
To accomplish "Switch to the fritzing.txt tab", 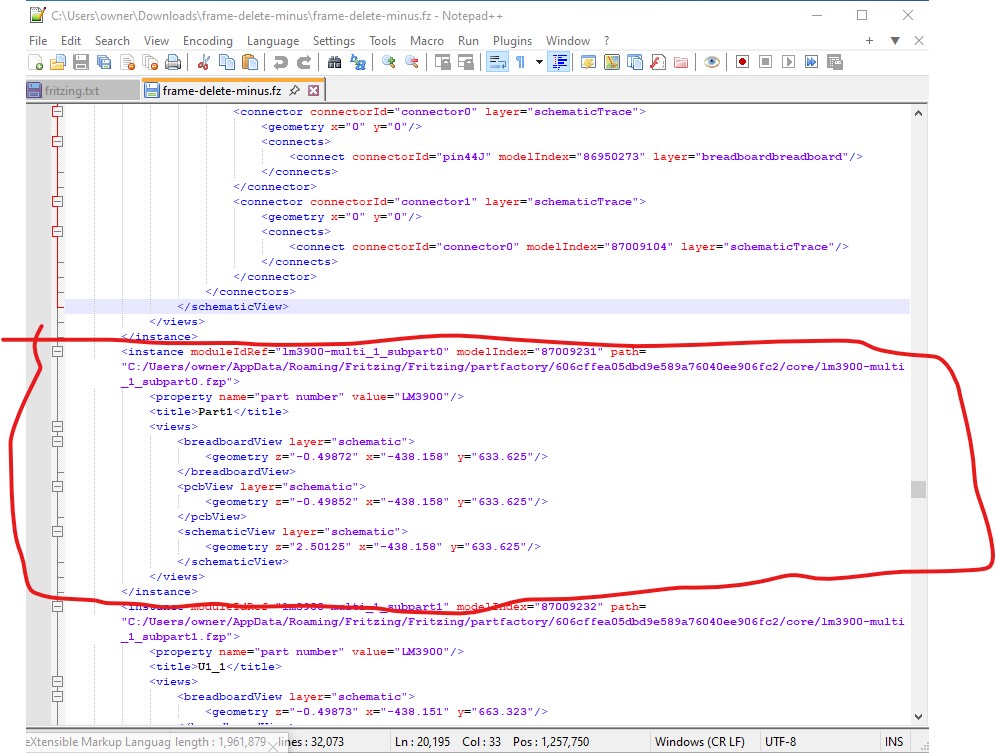I will click(69, 90).
